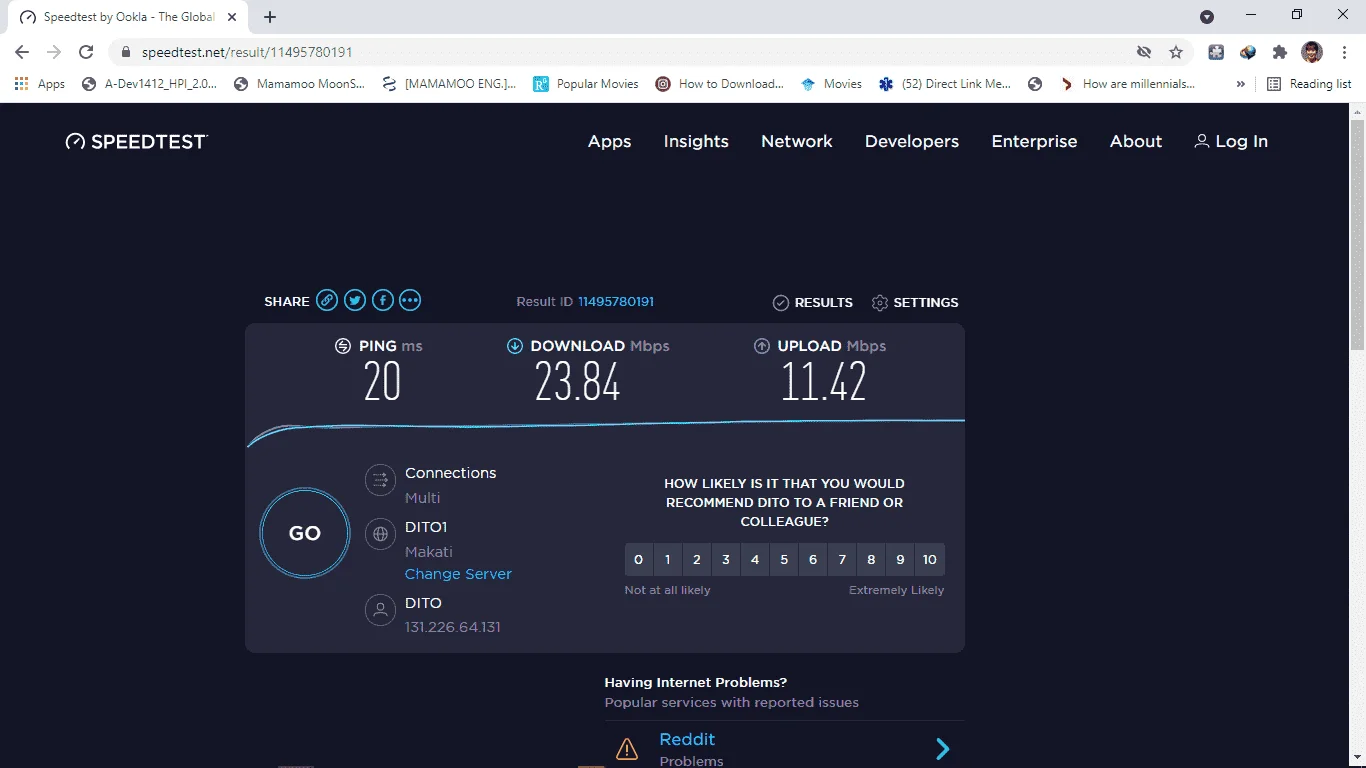Rate recommendation score 5
The height and width of the screenshot is (768, 1366).
pyautogui.click(x=784, y=560)
